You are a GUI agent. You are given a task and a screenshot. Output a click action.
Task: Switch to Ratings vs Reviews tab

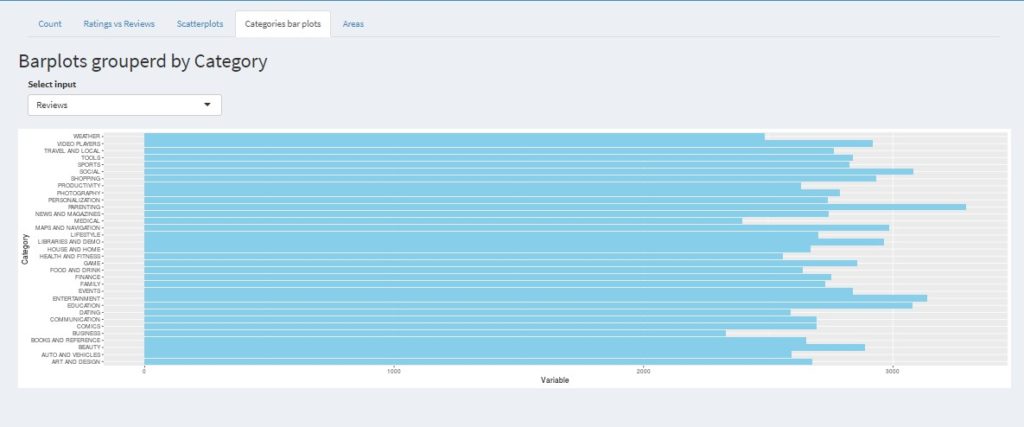(118, 23)
